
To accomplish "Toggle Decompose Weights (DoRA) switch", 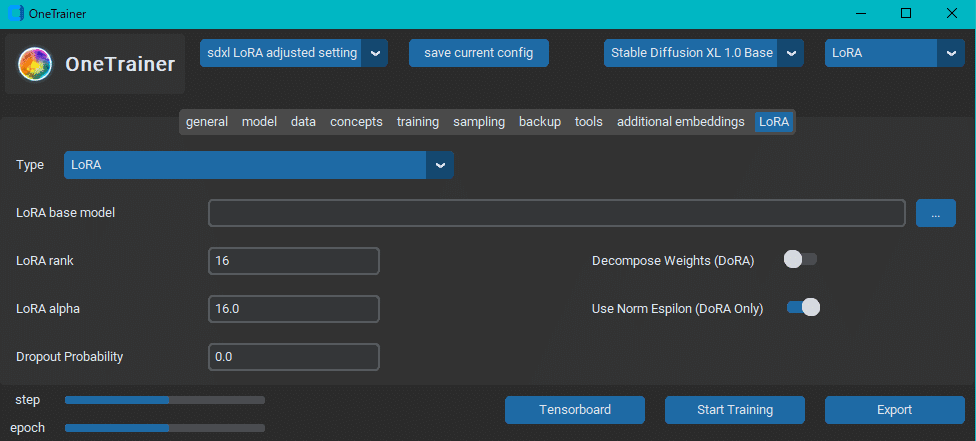I will tap(800, 259).
